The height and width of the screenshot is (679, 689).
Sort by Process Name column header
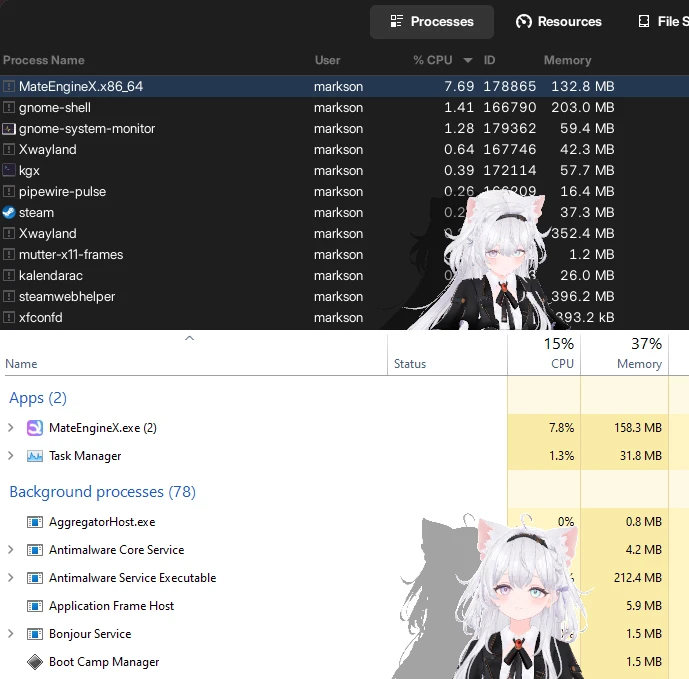[x=44, y=60]
